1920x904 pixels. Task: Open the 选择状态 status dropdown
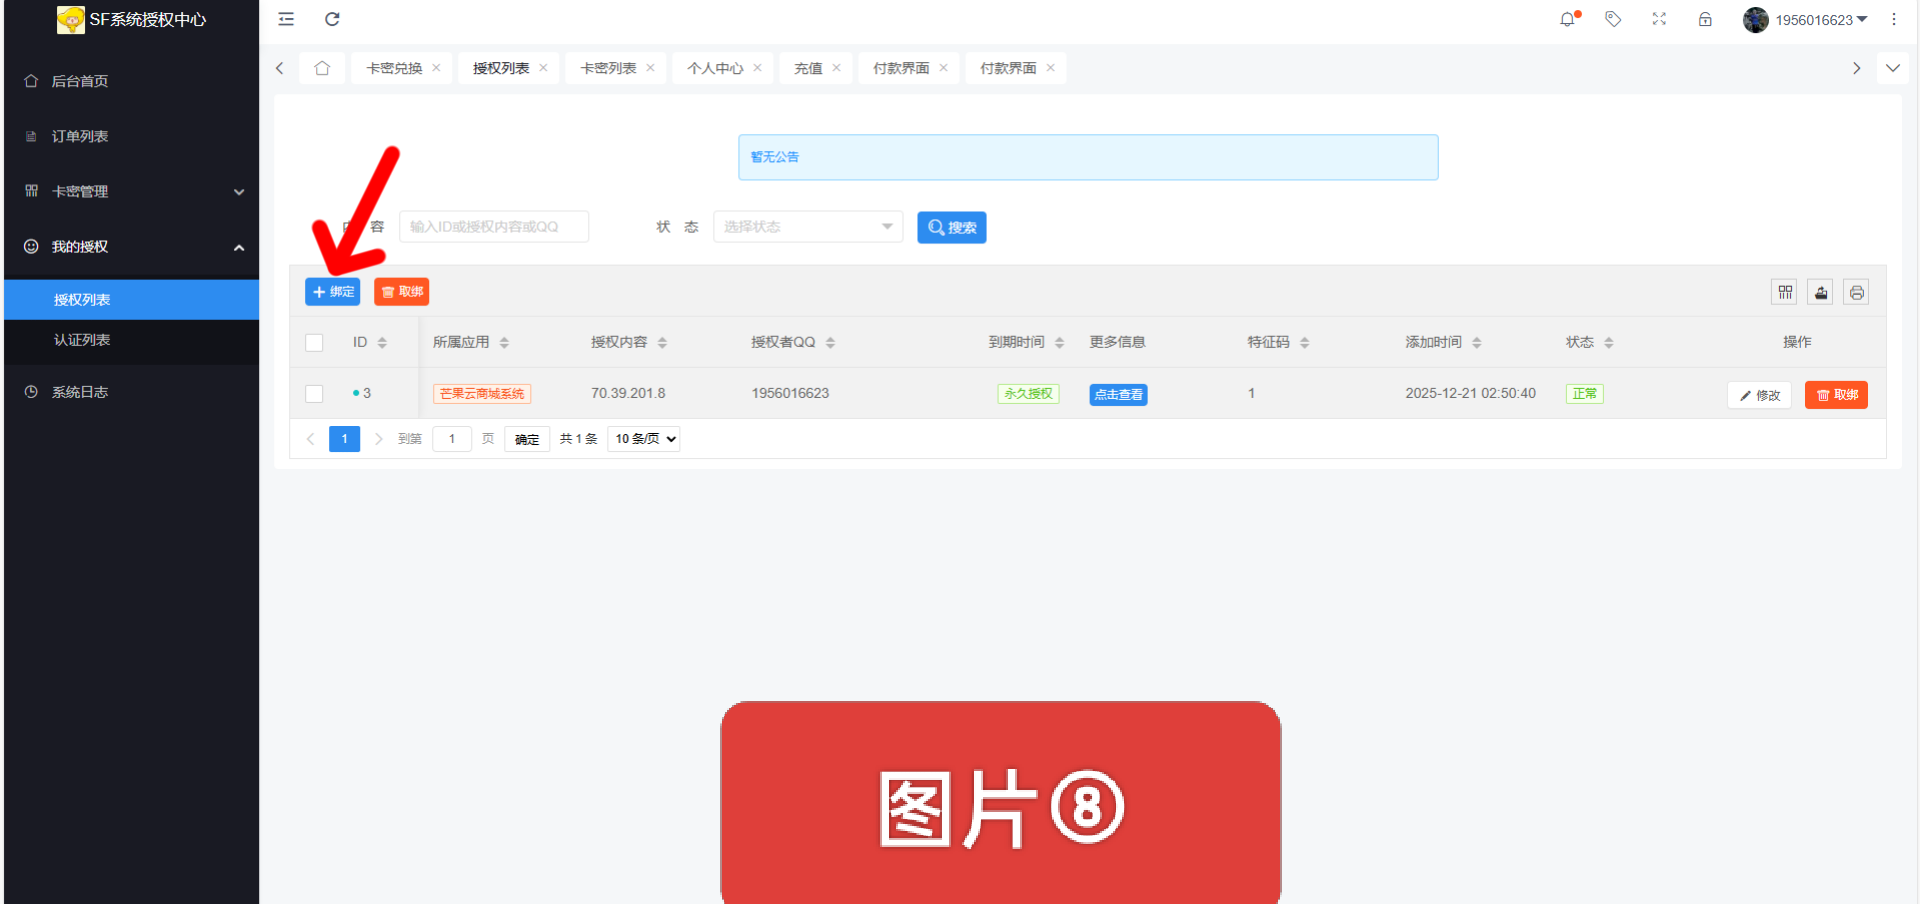[x=807, y=227]
